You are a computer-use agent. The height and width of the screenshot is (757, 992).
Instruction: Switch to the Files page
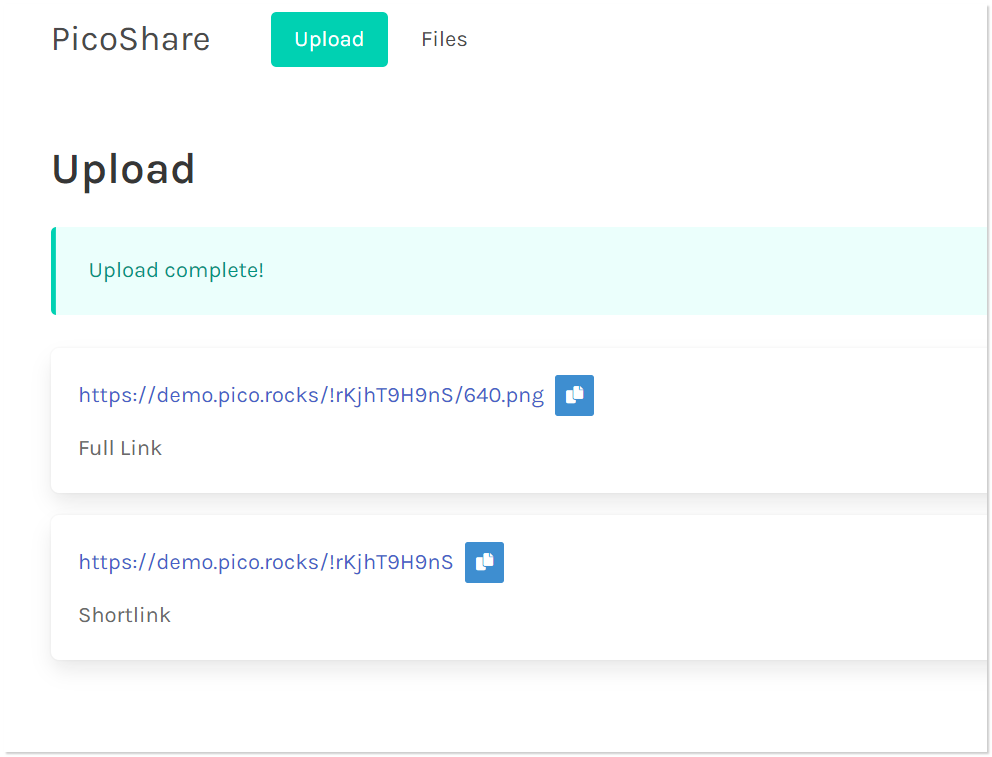[x=444, y=40]
